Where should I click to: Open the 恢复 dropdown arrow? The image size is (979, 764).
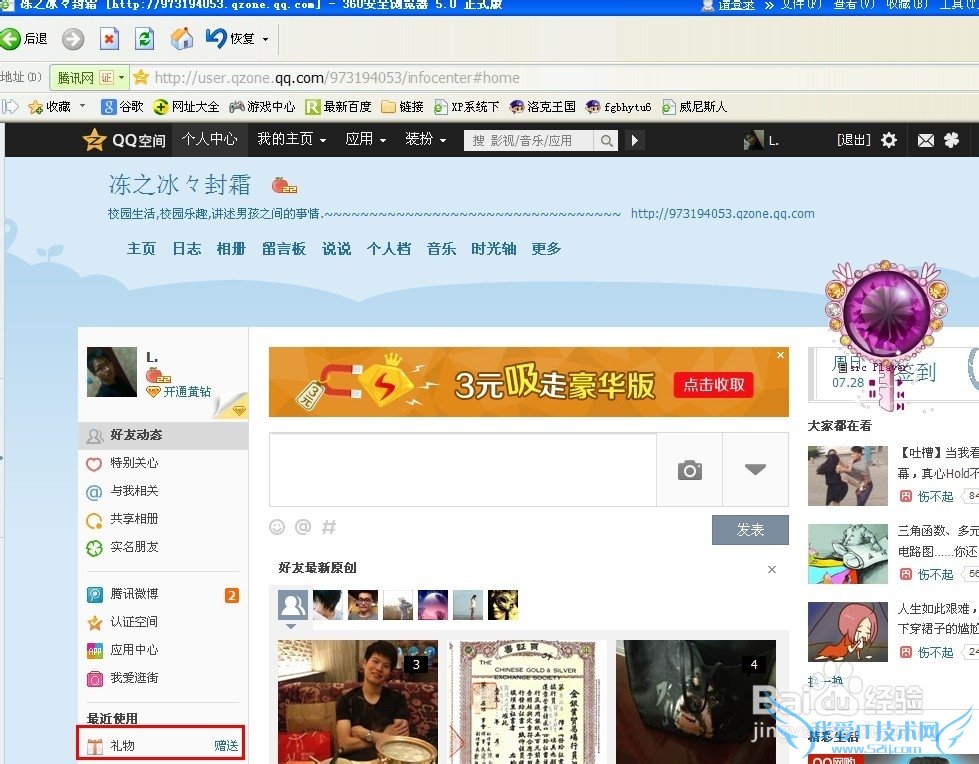click(x=265, y=39)
